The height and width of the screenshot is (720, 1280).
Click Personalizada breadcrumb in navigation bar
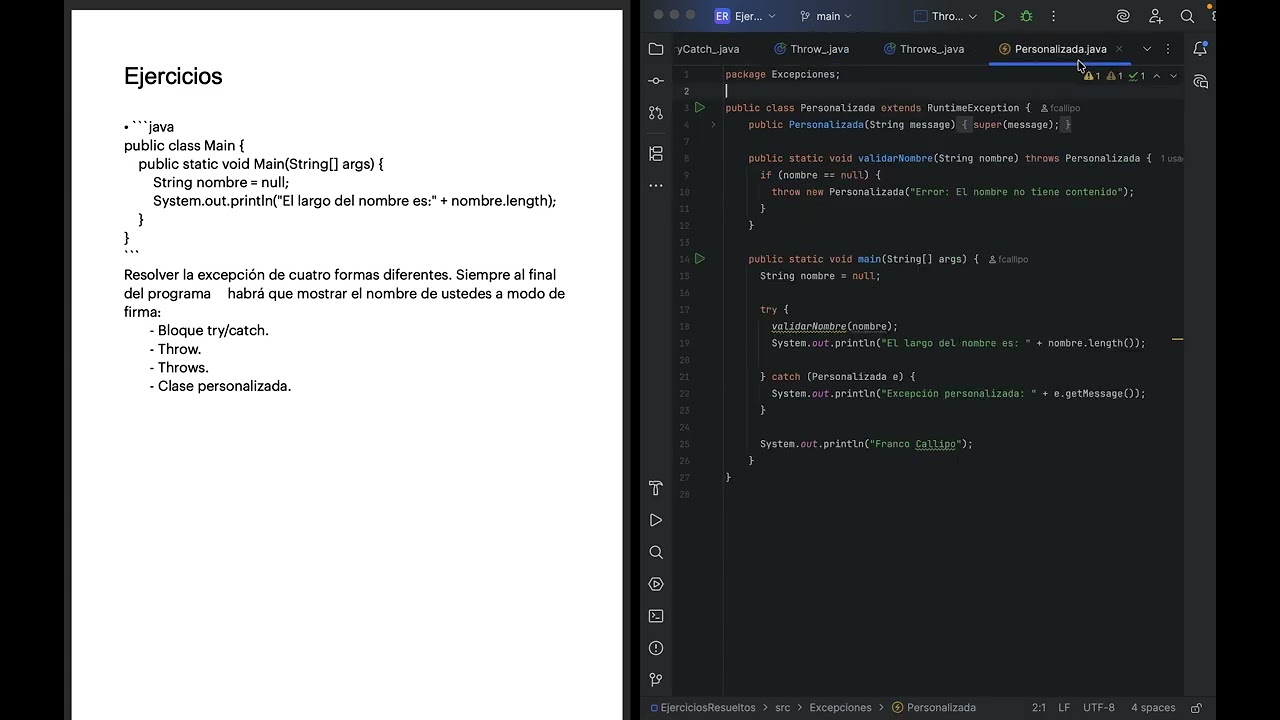[x=933, y=707]
